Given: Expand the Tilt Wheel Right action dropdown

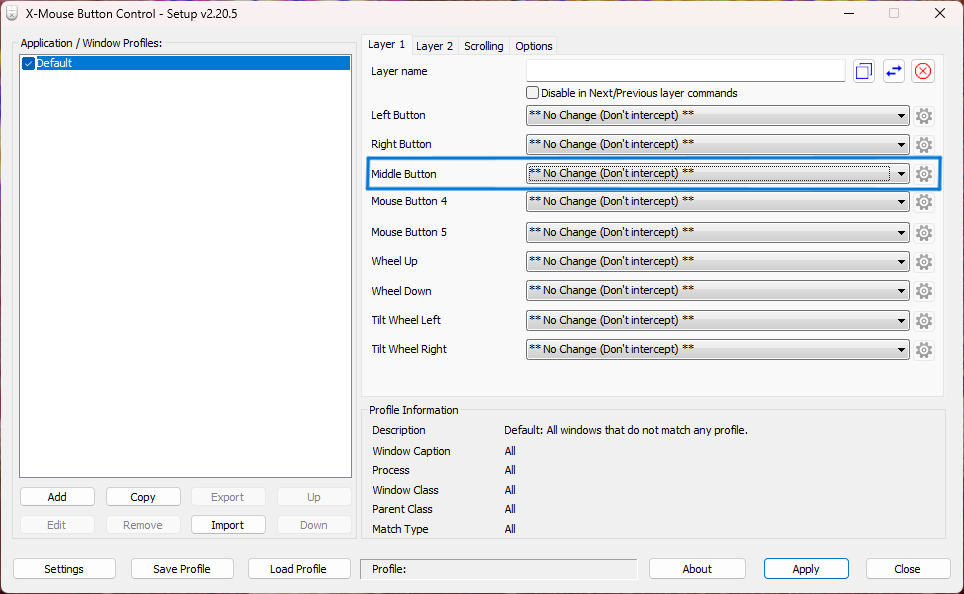Looking at the screenshot, I should coord(717,349).
